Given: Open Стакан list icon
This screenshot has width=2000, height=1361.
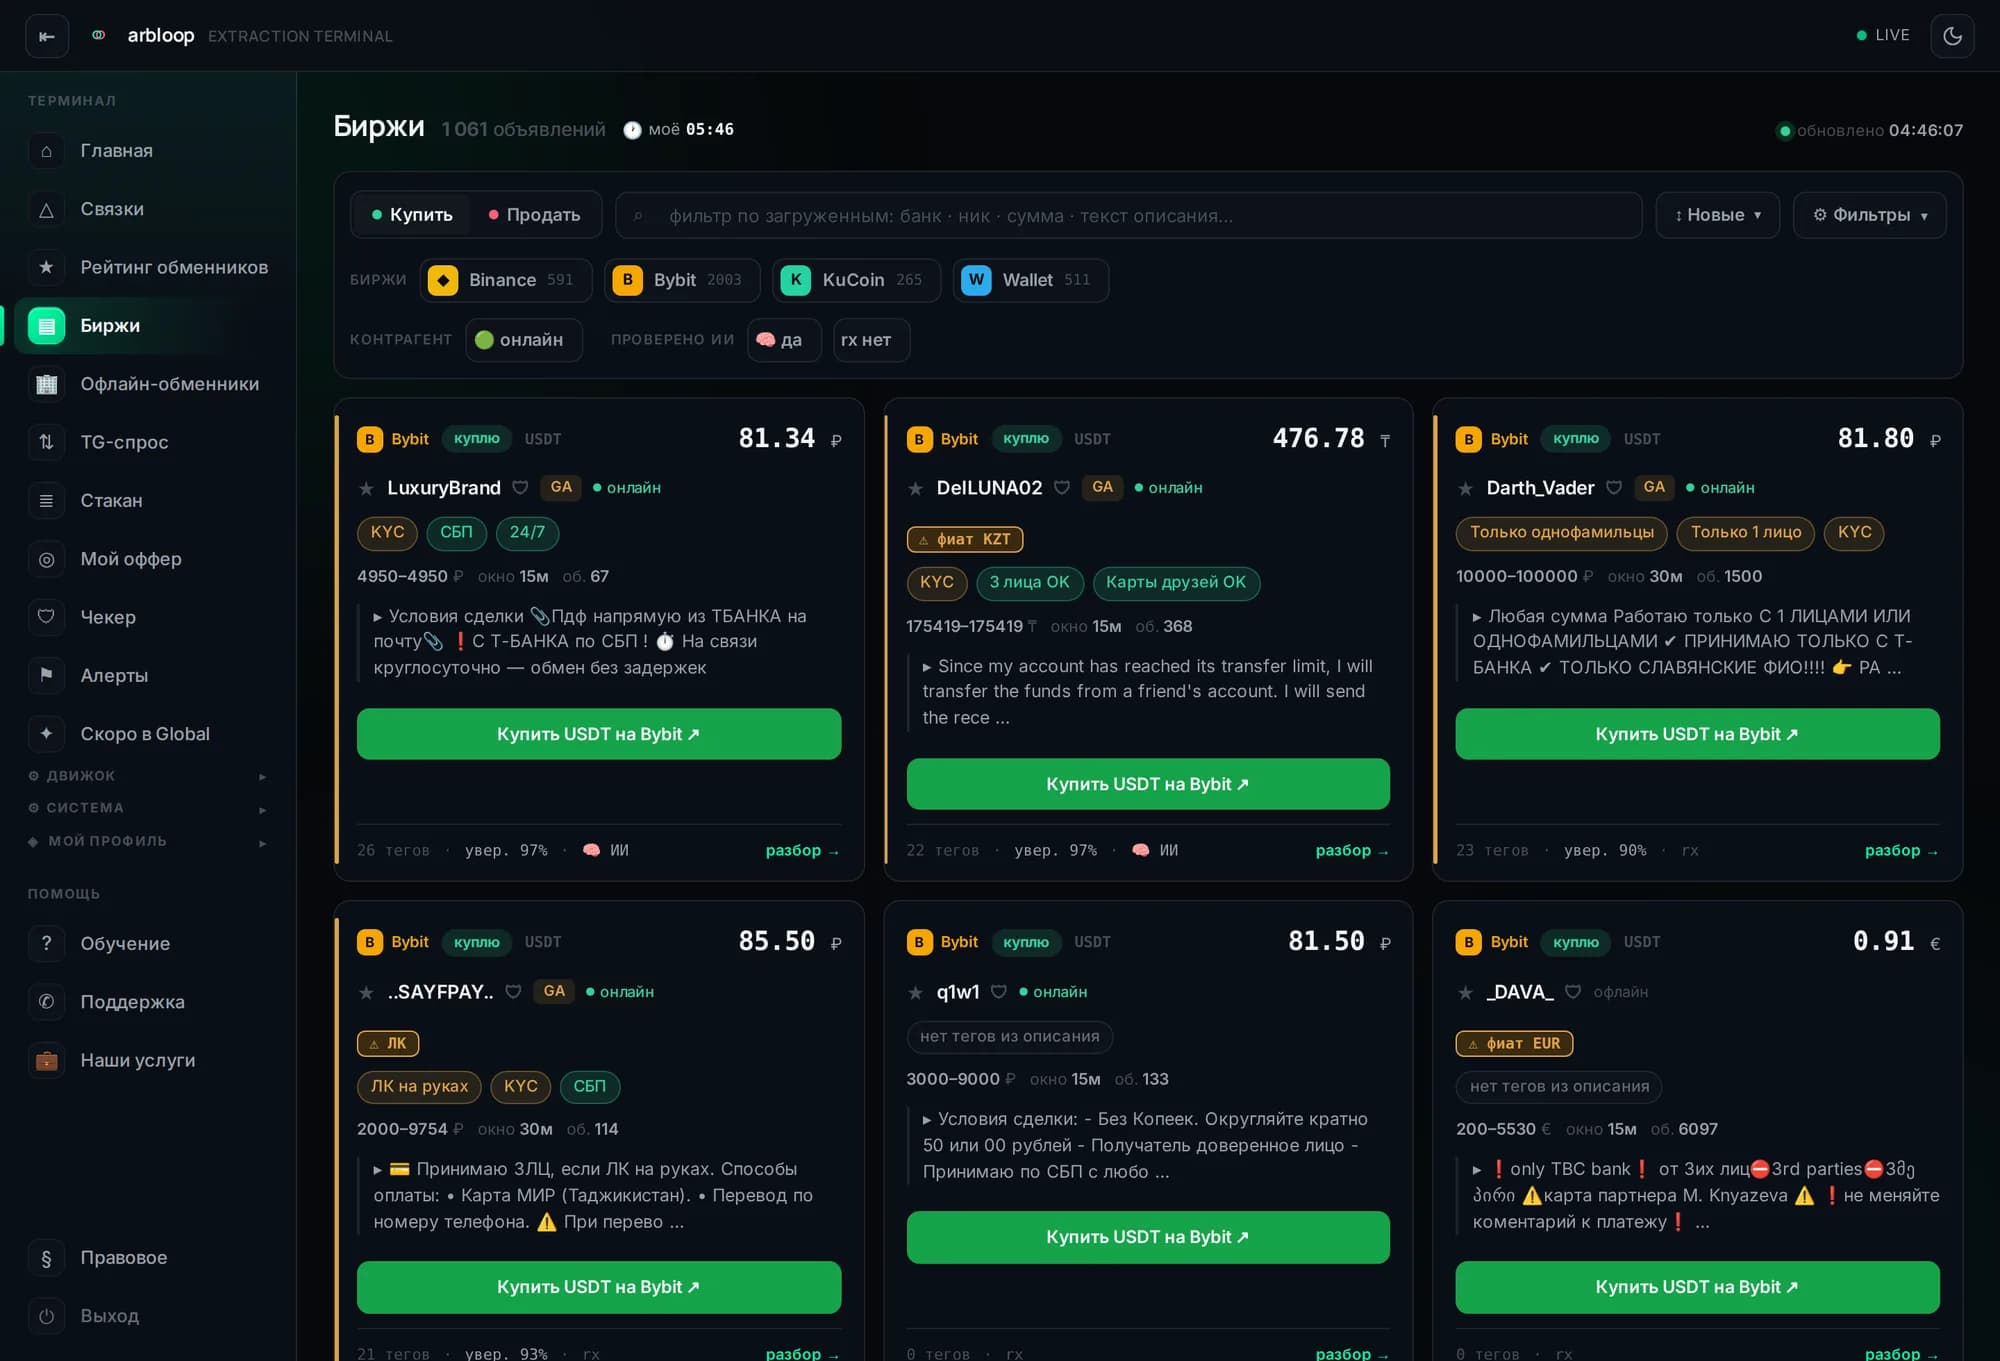Looking at the screenshot, I should [46, 500].
